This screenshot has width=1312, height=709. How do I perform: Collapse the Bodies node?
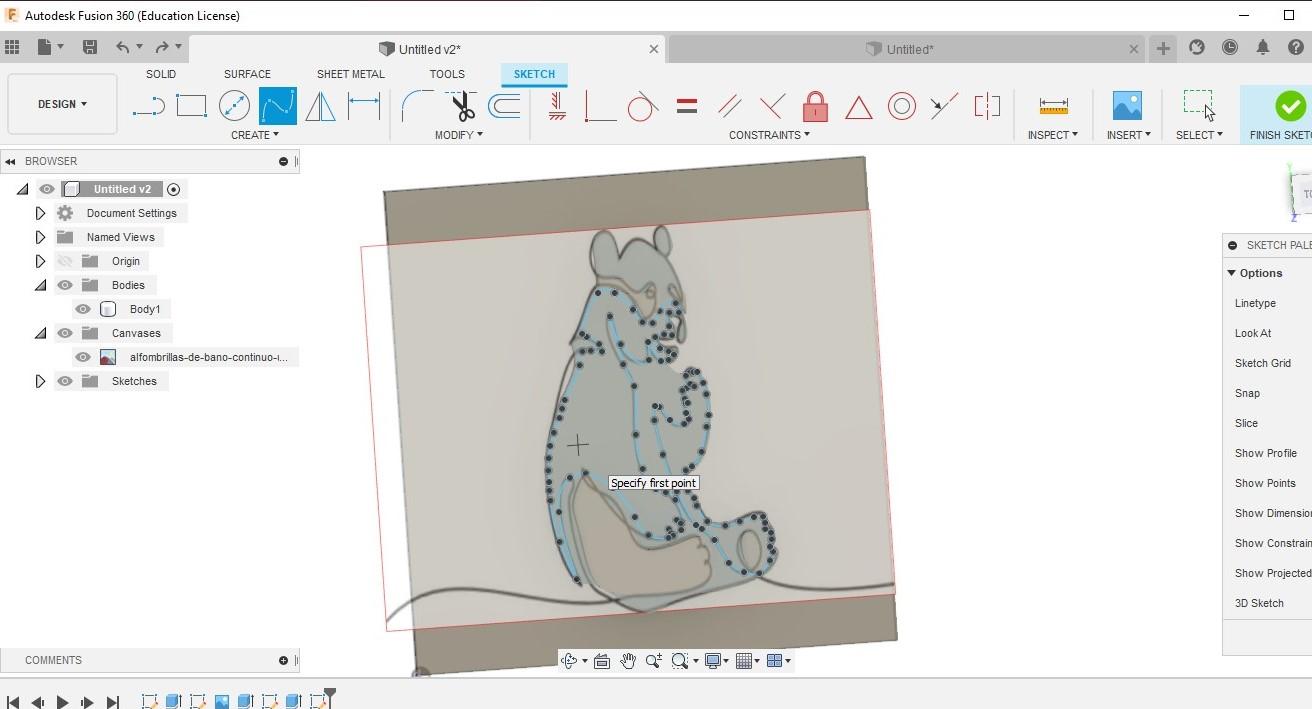[x=40, y=285]
